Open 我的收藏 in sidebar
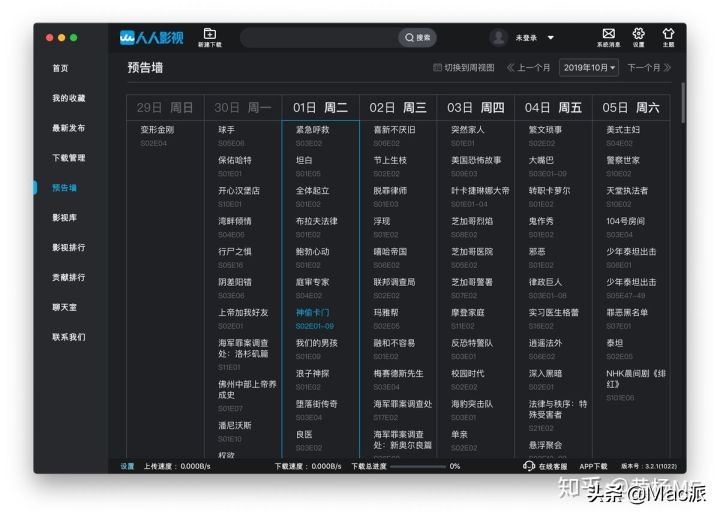The width and height of the screenshot is (720, 518). 68,98
